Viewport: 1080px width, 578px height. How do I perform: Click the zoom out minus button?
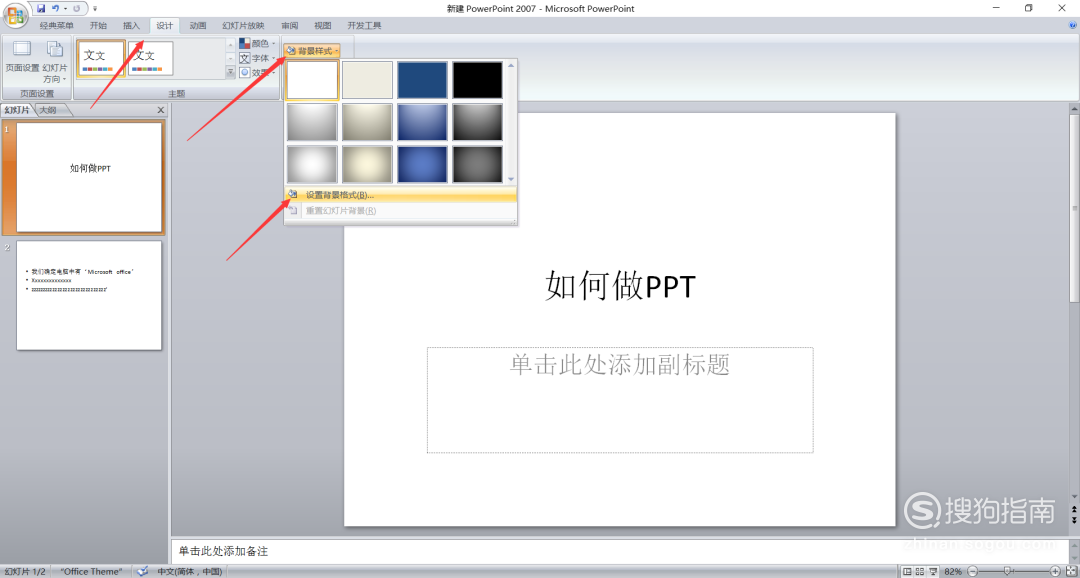973,572
